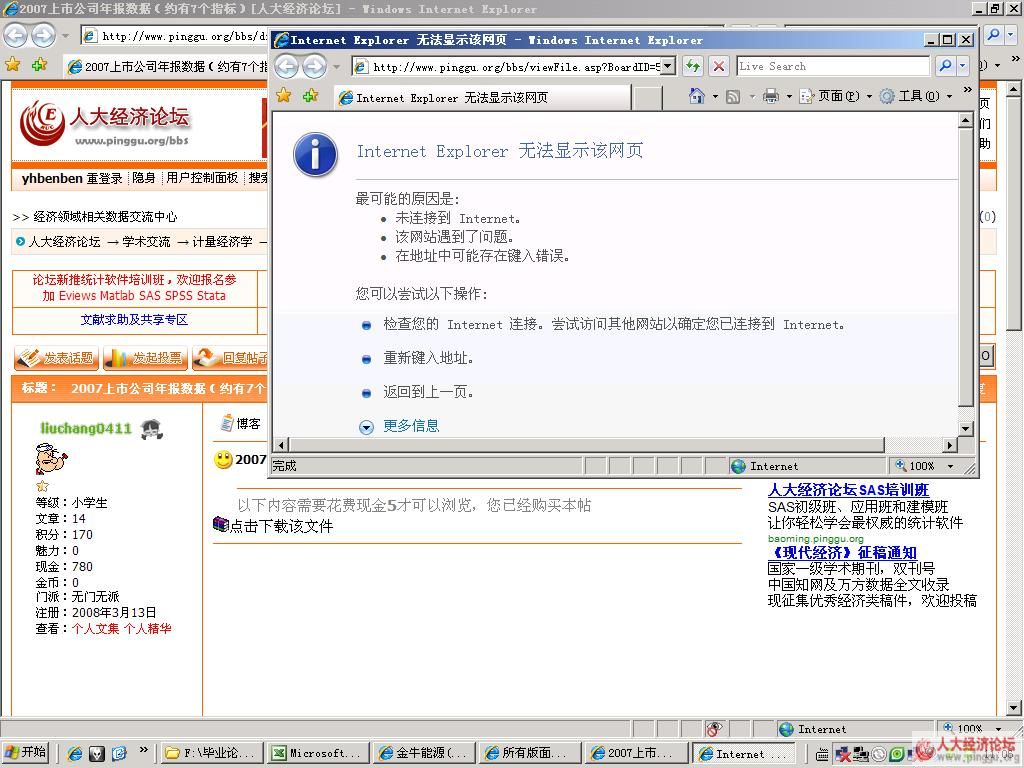Expand toolbar overflow chevron in error window
This screenshot has width=1024, height=768.
(x=967, y=89)
